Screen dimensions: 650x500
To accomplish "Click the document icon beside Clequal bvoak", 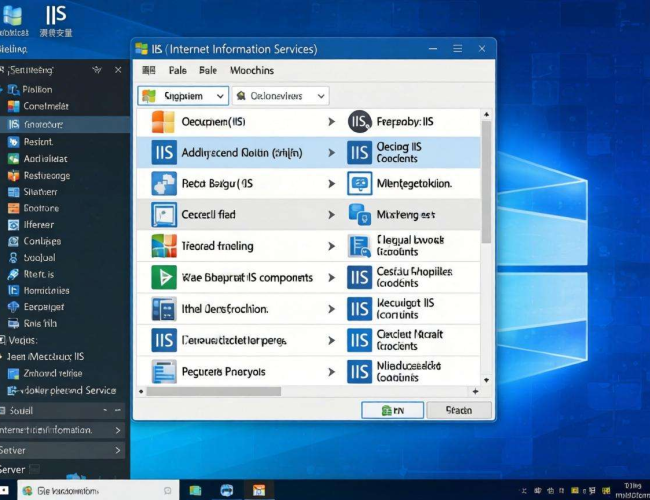I will (359, 246).
